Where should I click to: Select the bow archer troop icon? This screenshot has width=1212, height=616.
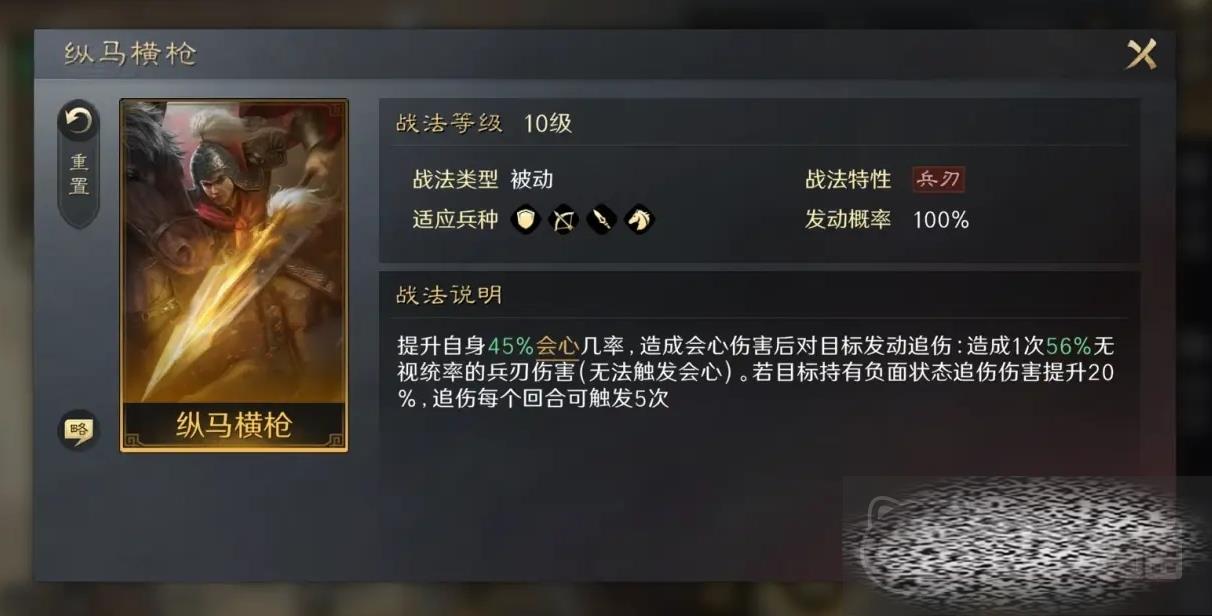tap(564, 219)
